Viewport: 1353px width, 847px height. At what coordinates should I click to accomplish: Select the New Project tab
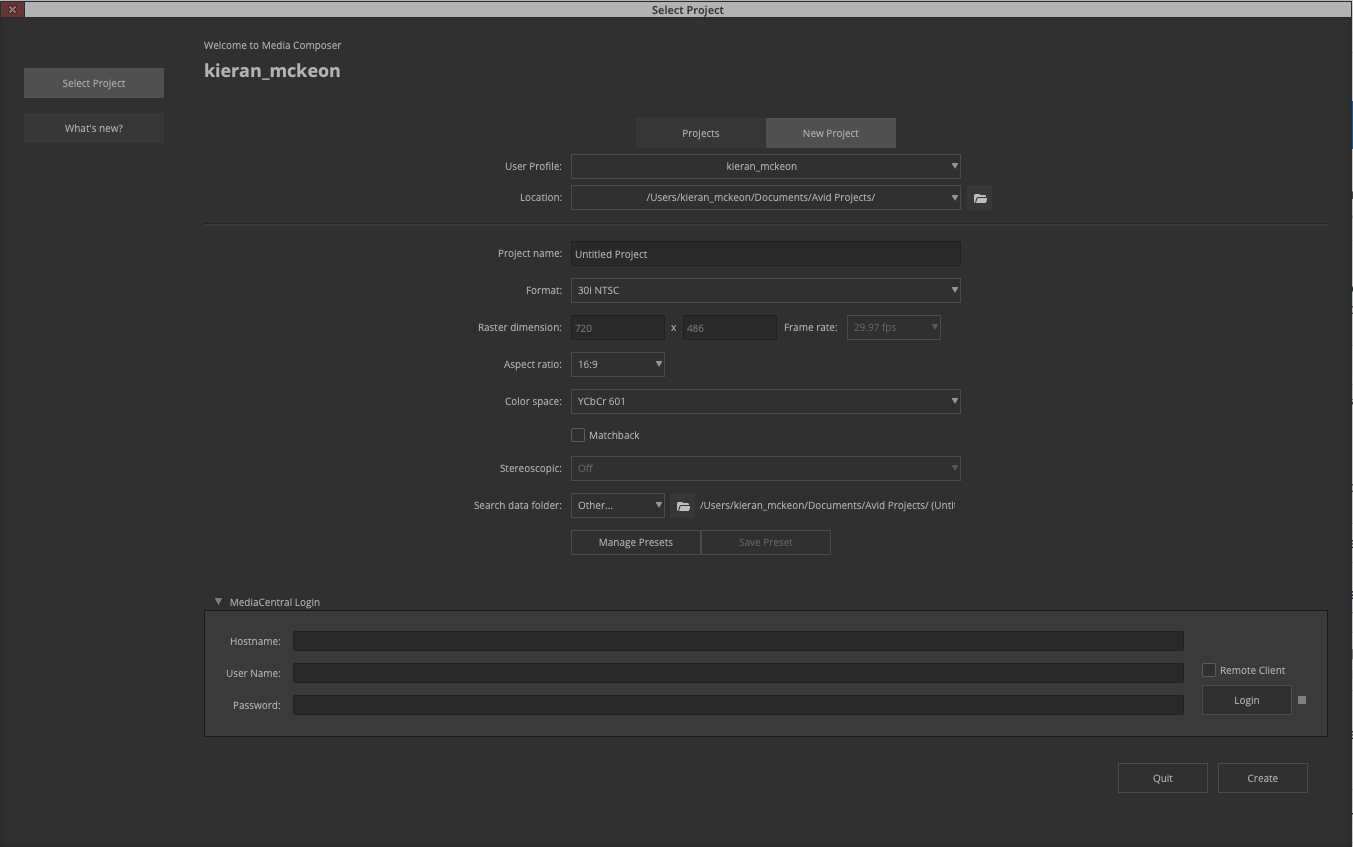point(831,133)
